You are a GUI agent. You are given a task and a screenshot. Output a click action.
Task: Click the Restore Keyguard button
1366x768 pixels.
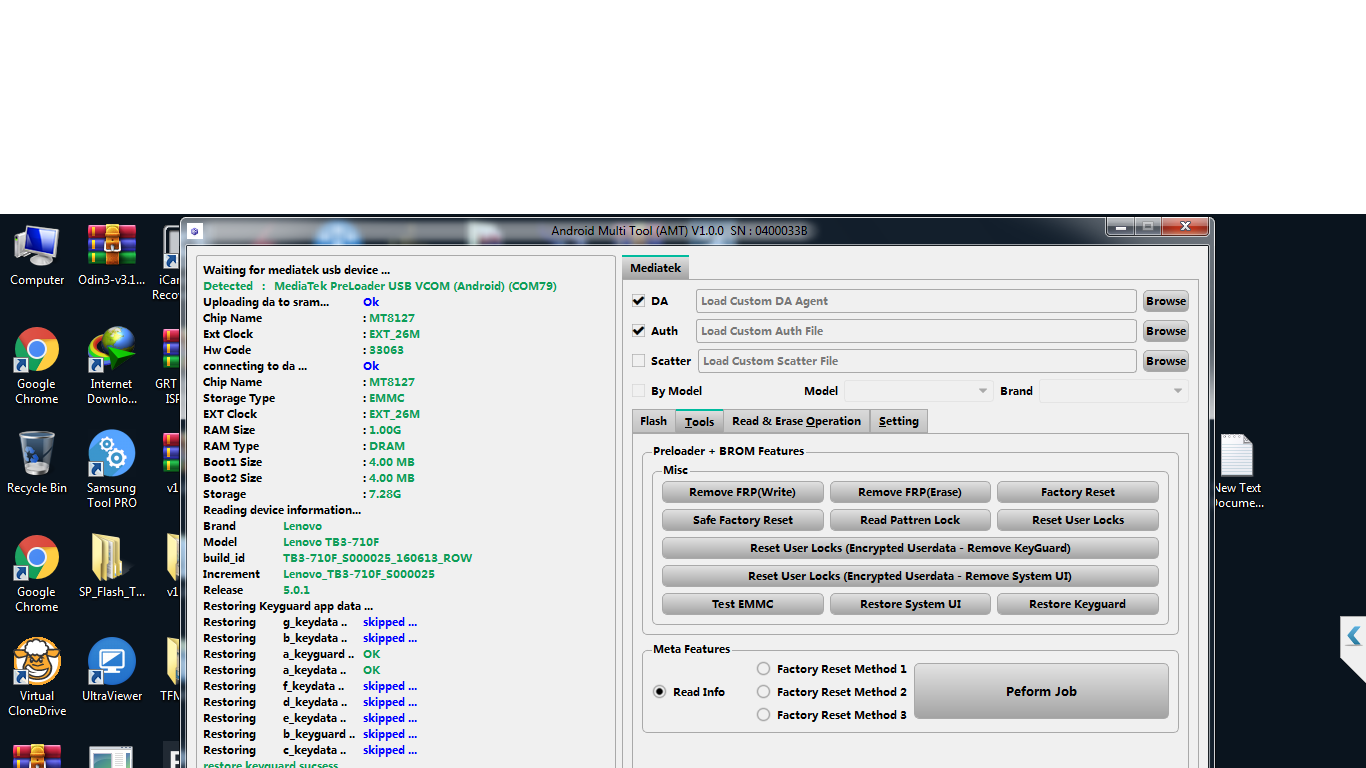click(x=1078, y=604)
